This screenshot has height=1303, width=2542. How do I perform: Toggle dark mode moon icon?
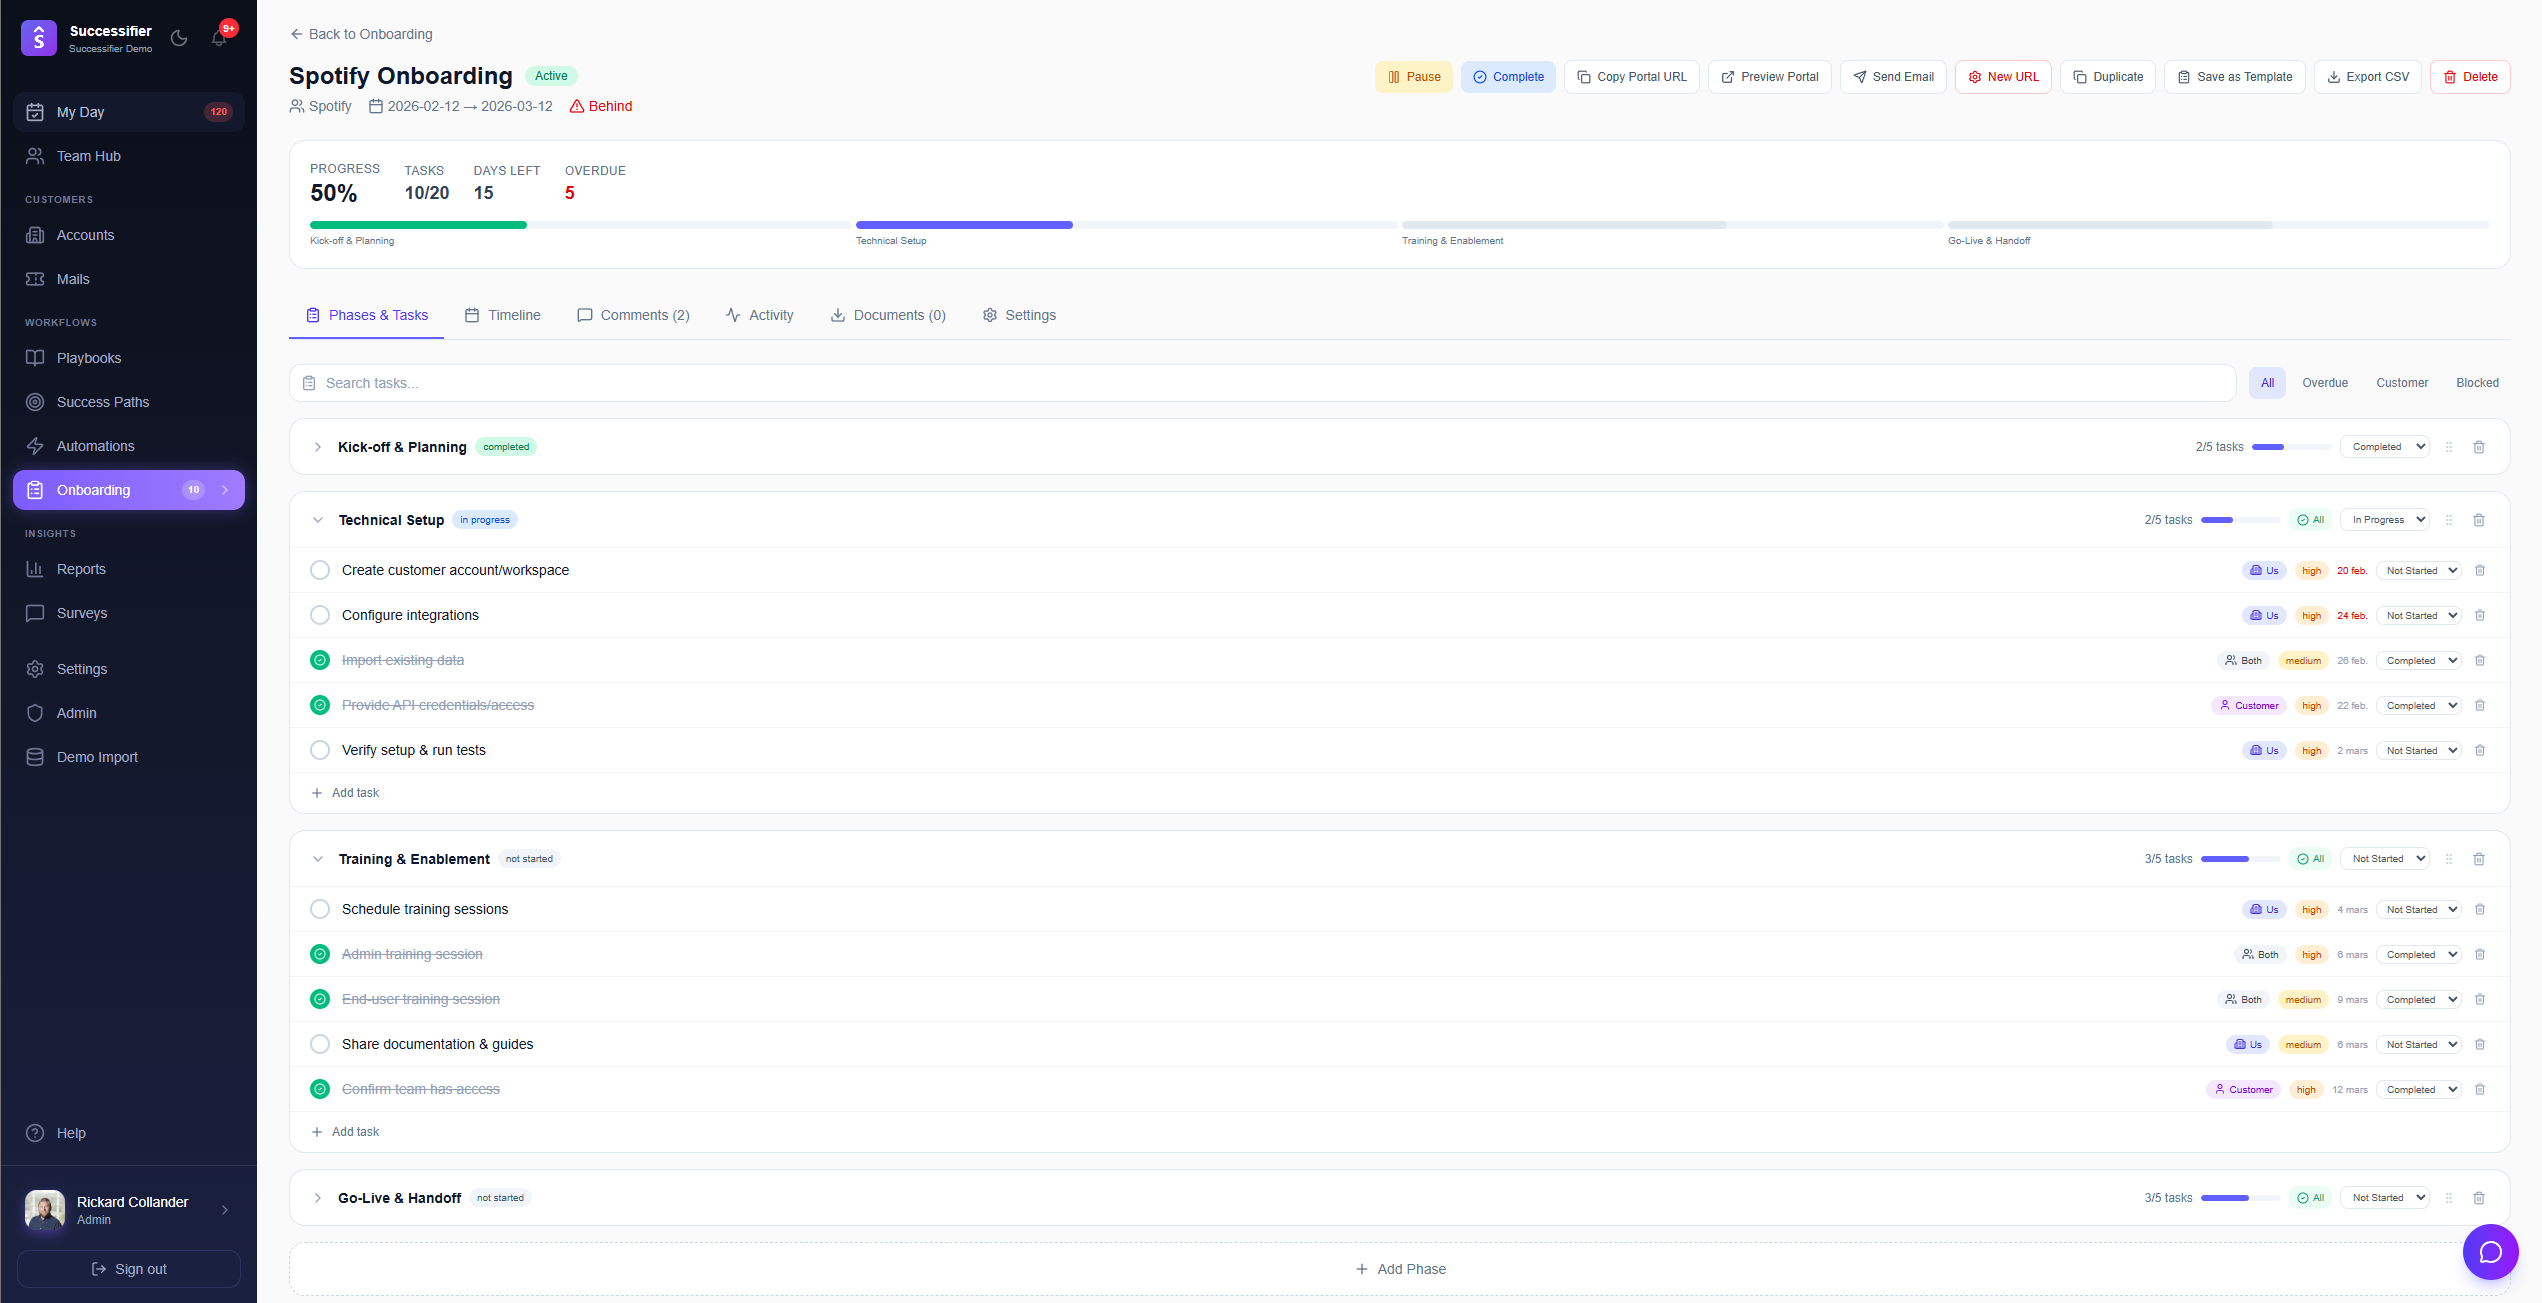click(179, 38)
